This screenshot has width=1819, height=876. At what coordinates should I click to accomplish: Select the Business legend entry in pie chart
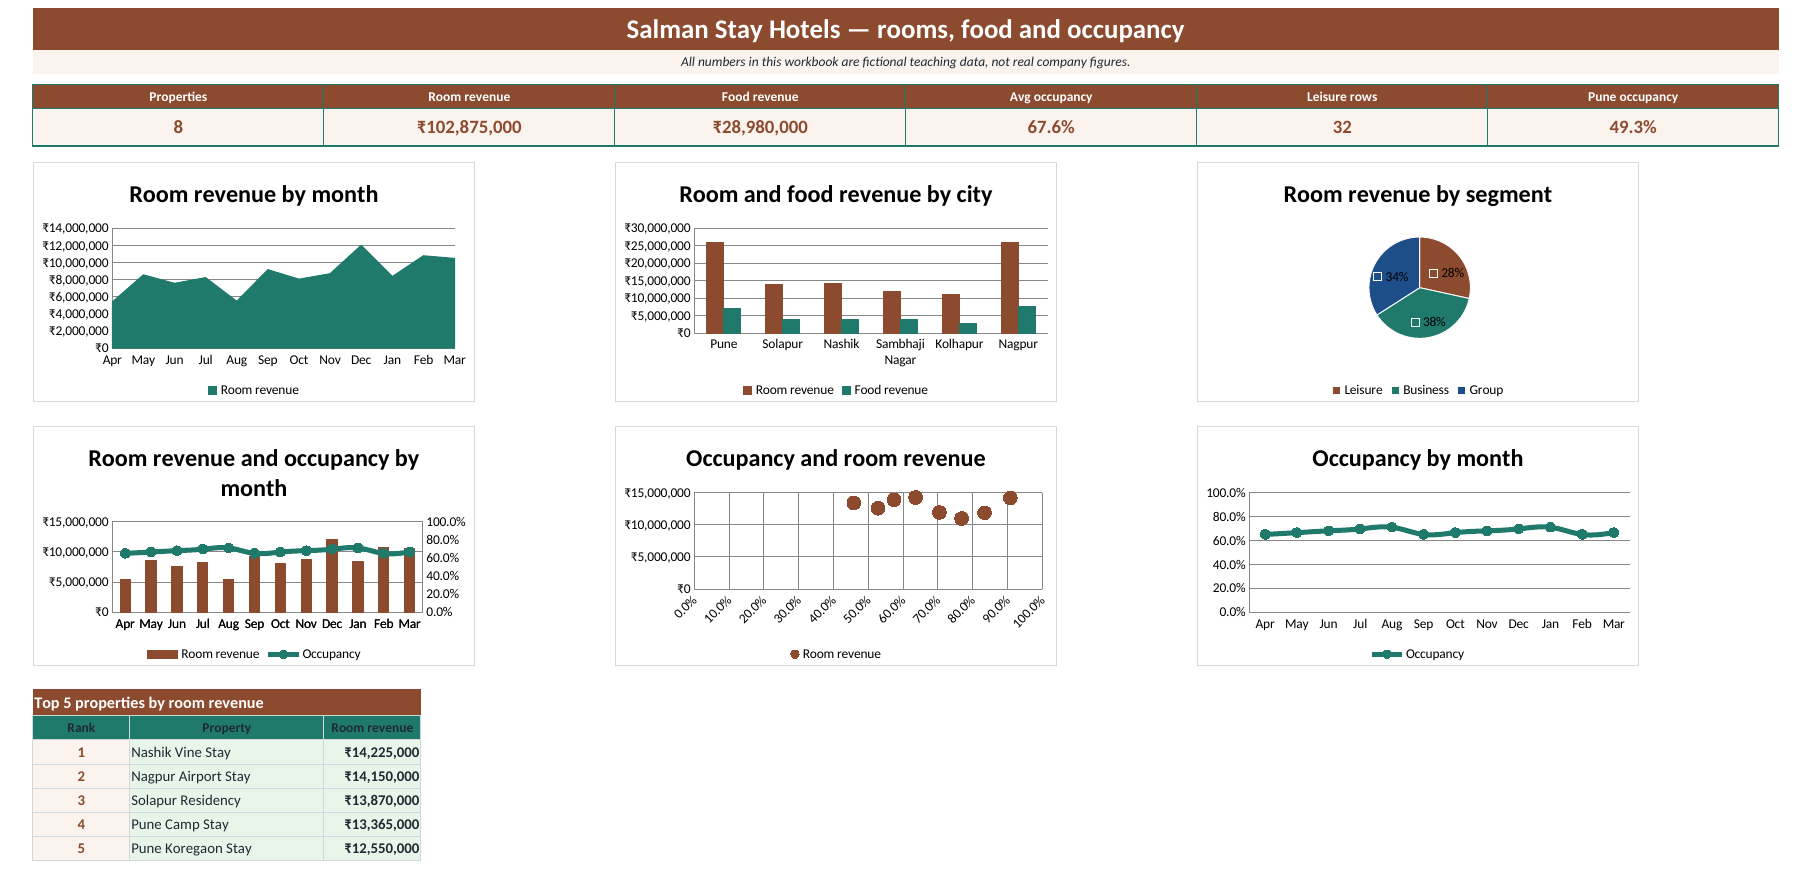(x=1420, y=390)
